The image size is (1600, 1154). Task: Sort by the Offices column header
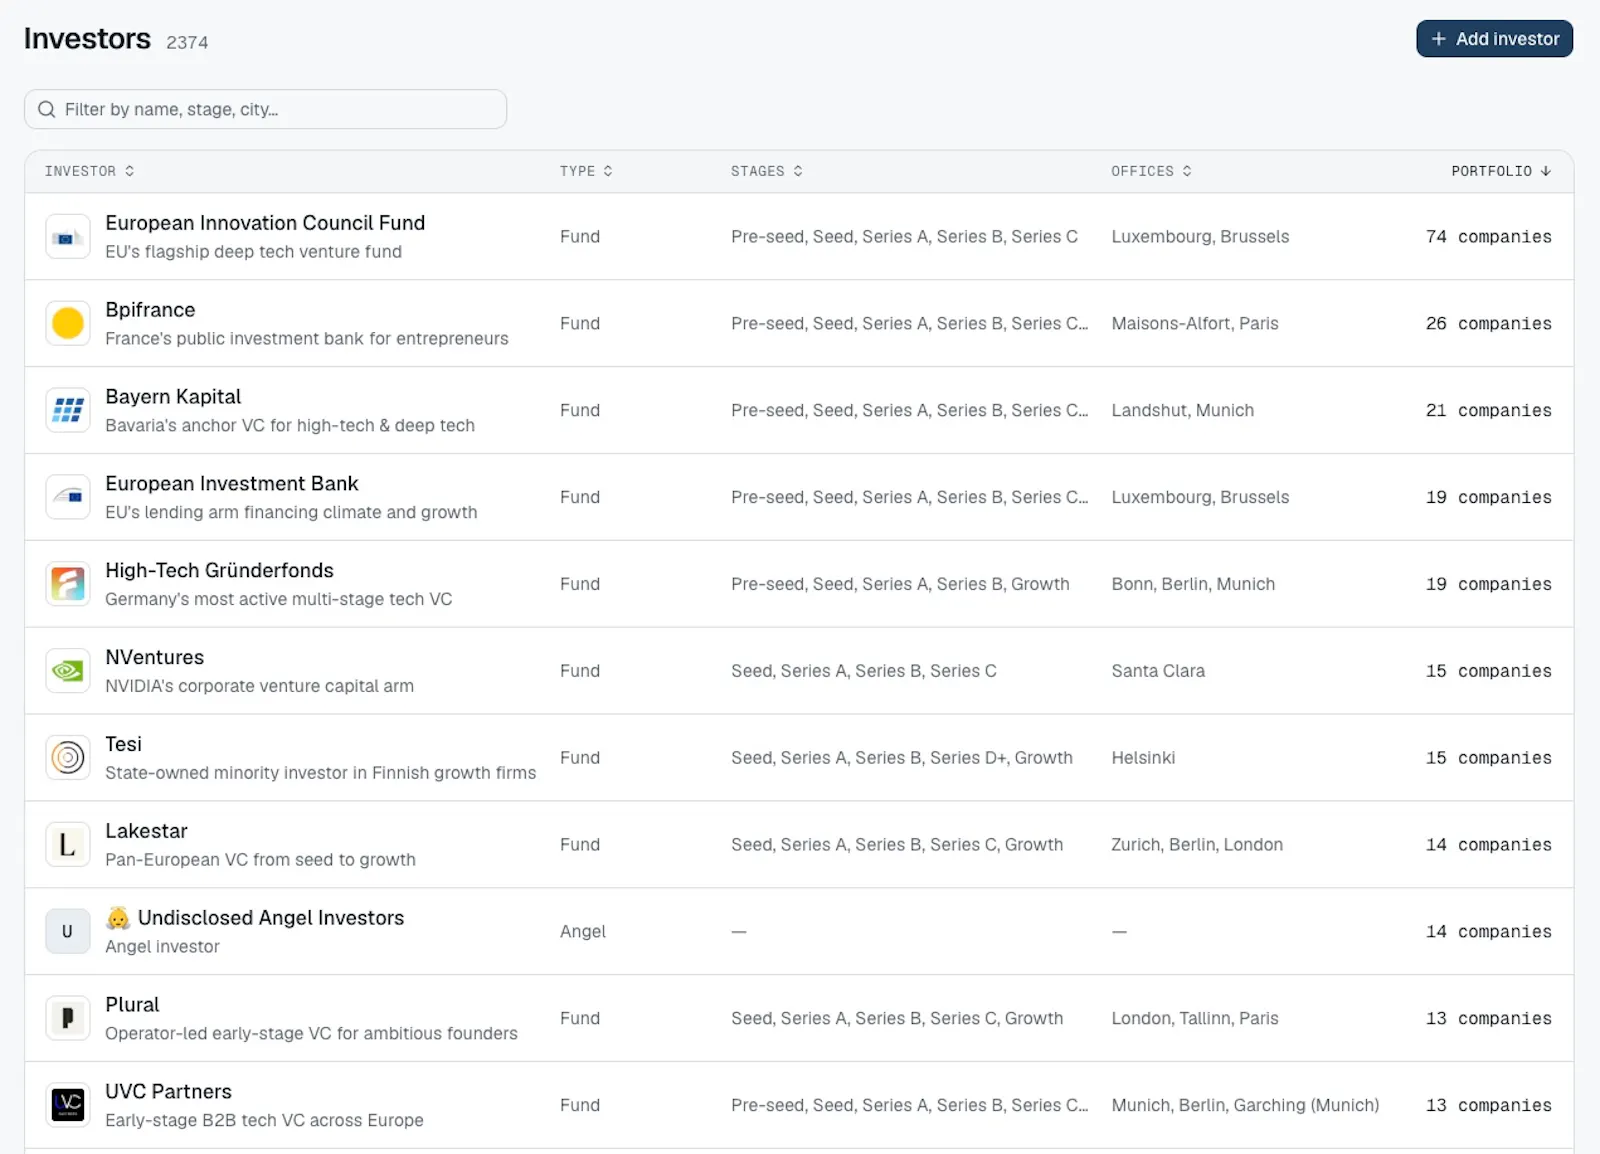(1151, 171)
